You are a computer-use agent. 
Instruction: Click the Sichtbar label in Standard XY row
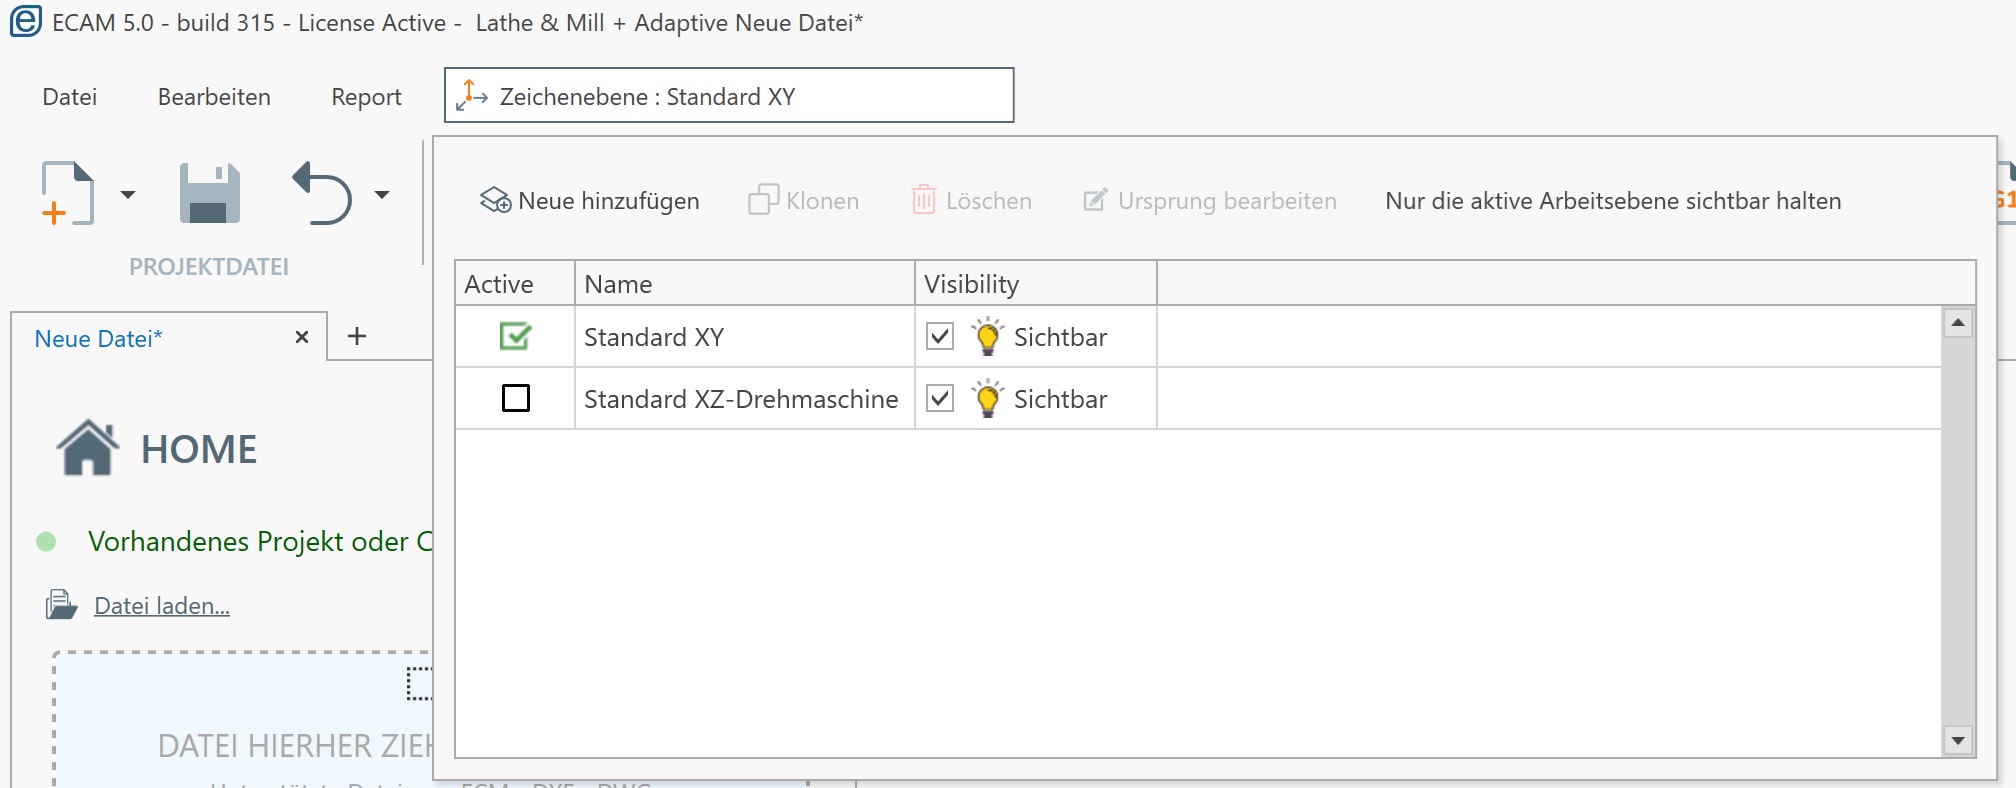[1061, 337]
